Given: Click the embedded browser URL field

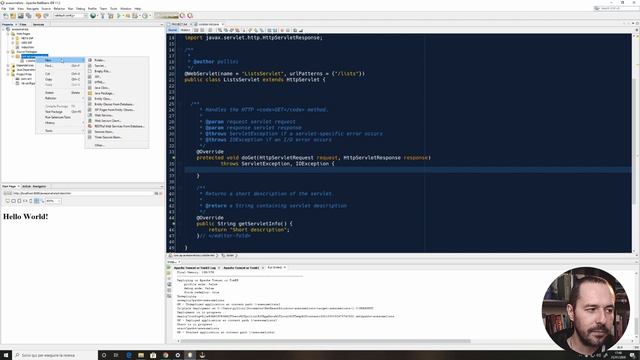Looking at the screenshot, I should 83,193.
